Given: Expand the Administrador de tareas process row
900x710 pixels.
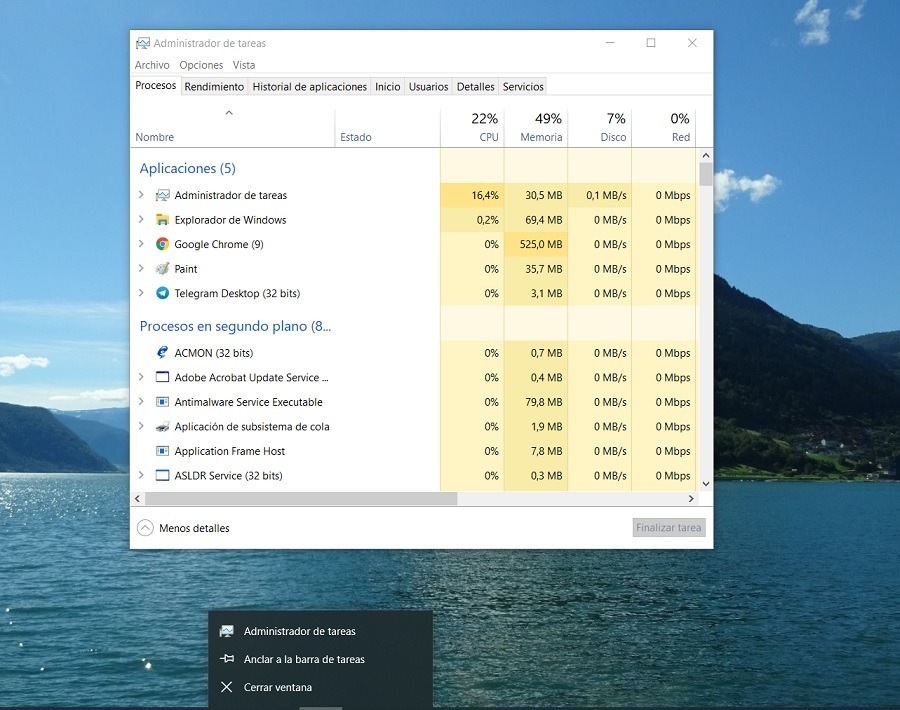Looking at the screenshot, I should click(141, 195).
